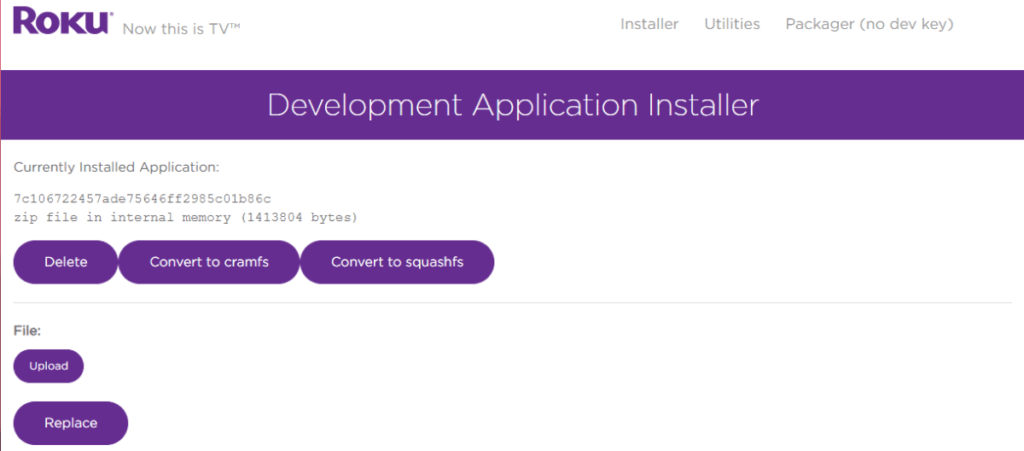Image resolution: width=1024 pixels, height=451 pixels.
Task: Delete the currently installed application
Action: 66,262
